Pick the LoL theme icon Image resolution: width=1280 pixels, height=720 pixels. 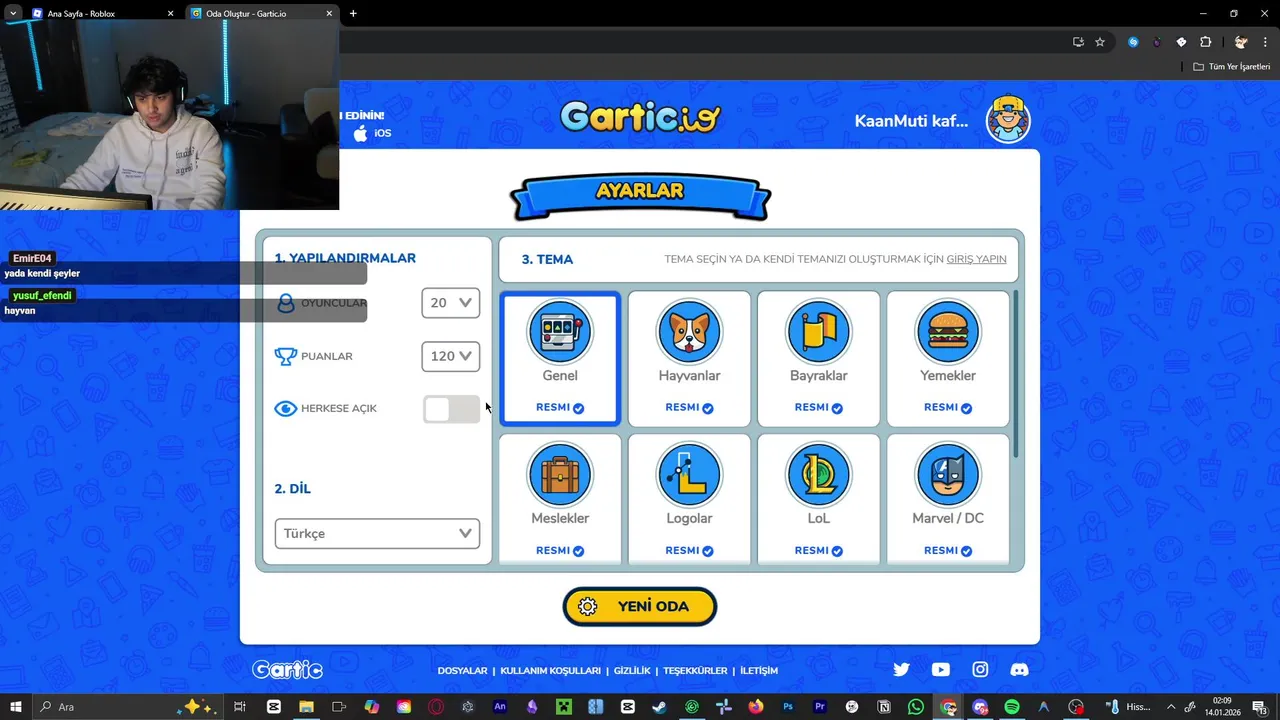click(x=819, y=475)
